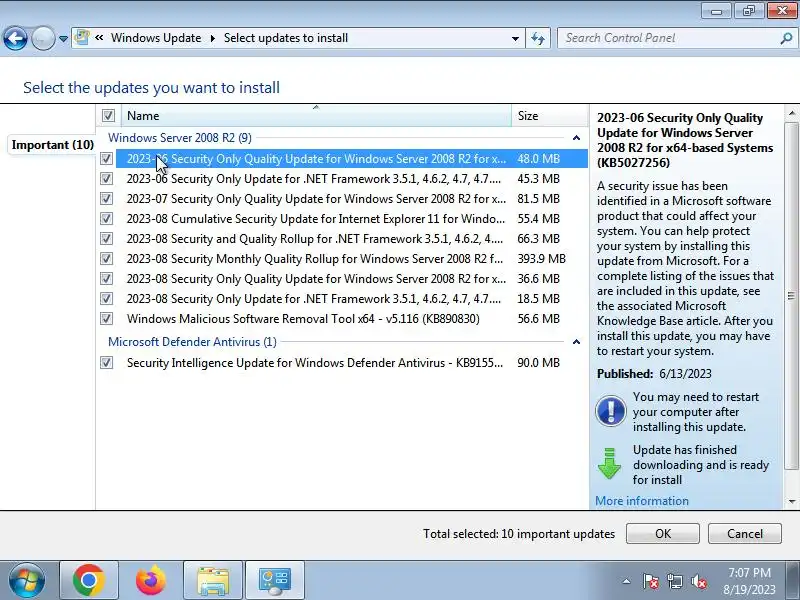
Task: Collapse the Microsoft Defender Antivirus group
Action: click(x=576, y=342)
